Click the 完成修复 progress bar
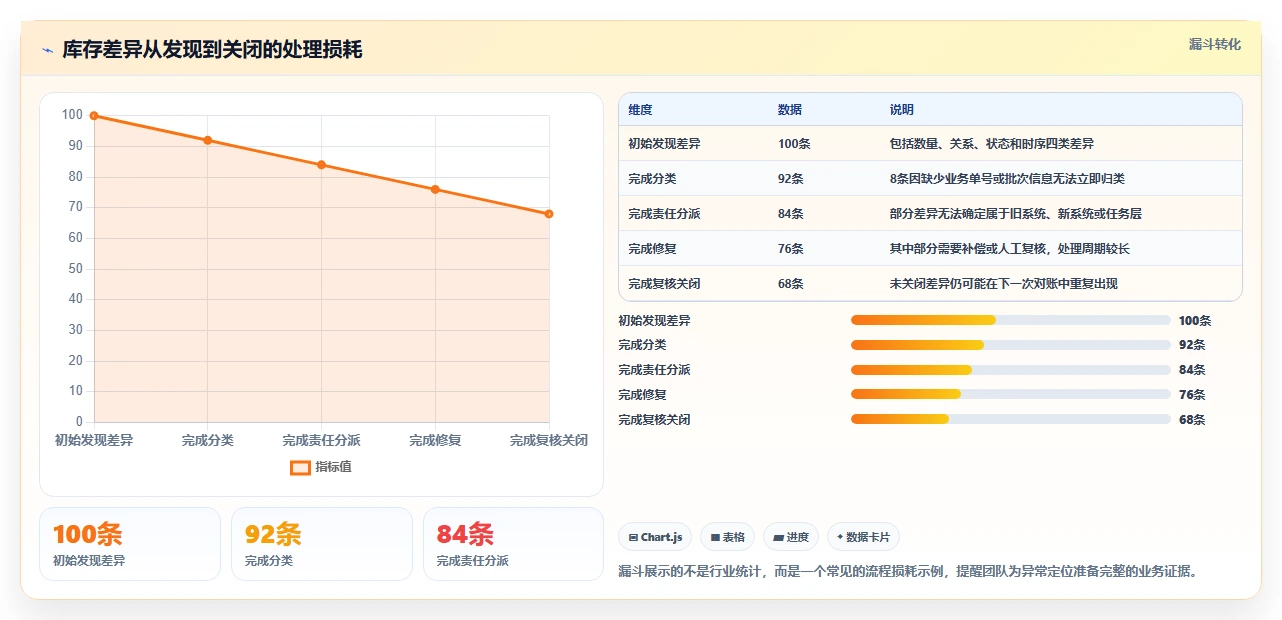This screenshot has height=620, width=1282. (1011, 395)
